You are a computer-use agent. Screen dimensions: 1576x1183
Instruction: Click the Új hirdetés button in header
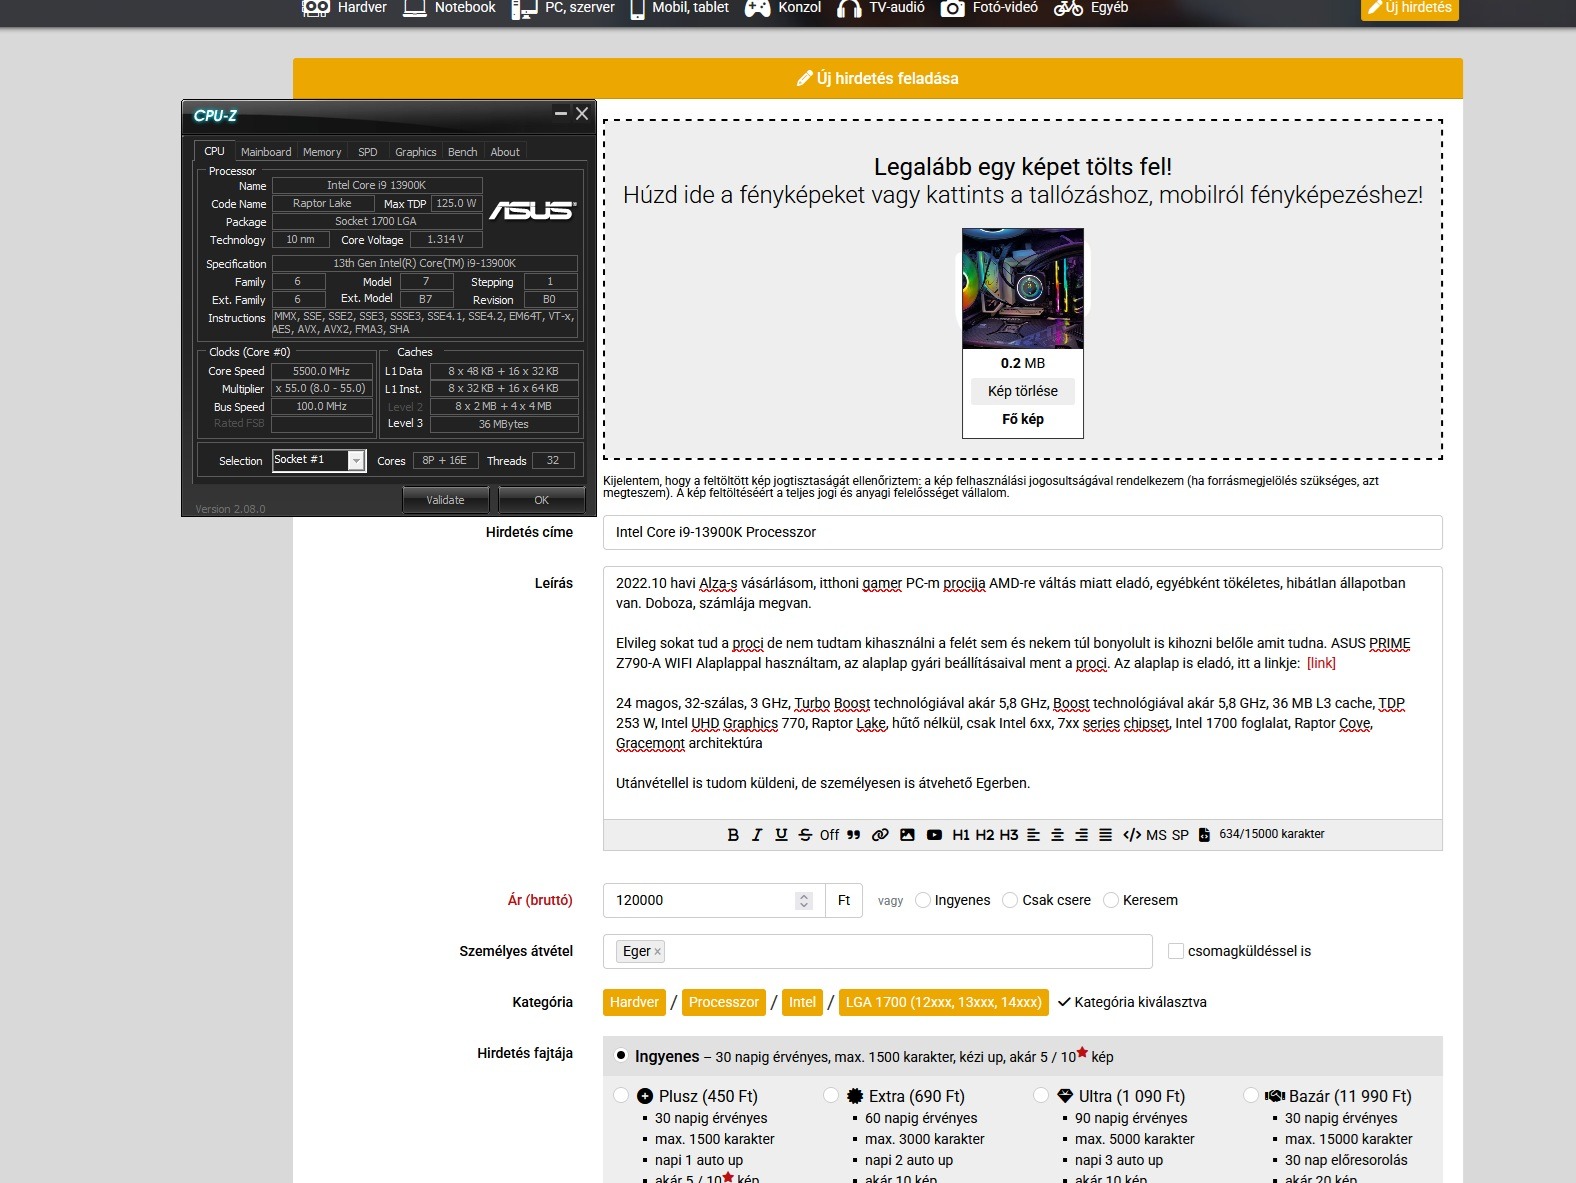pyautogui.click(x=1409, y=8)
